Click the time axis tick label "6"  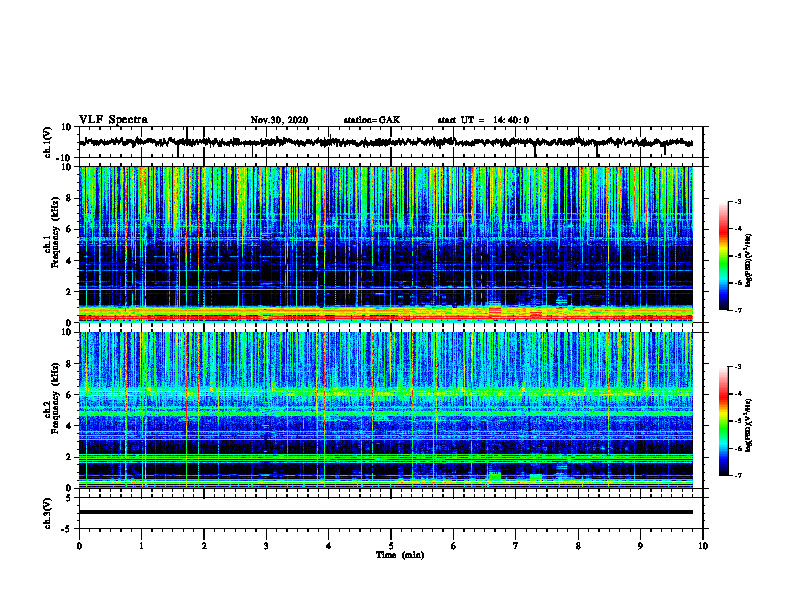454,546
